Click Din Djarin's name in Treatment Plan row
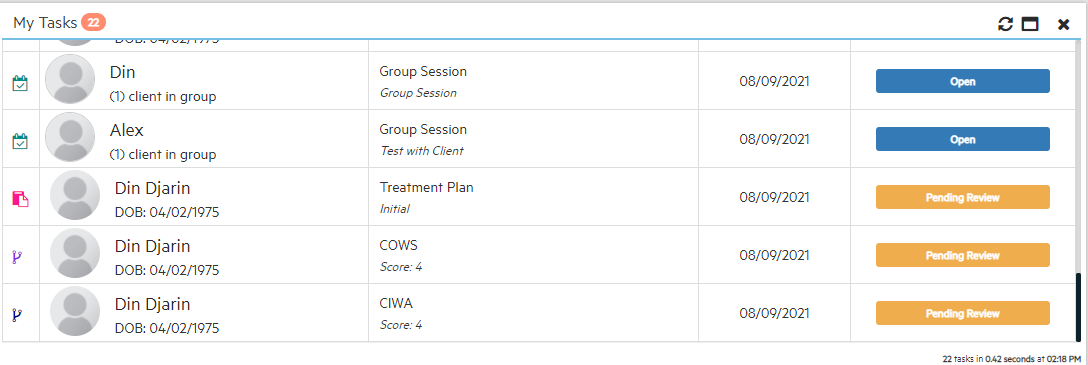The width and height of the screenshot is (1088, 365). pos(153,189)
